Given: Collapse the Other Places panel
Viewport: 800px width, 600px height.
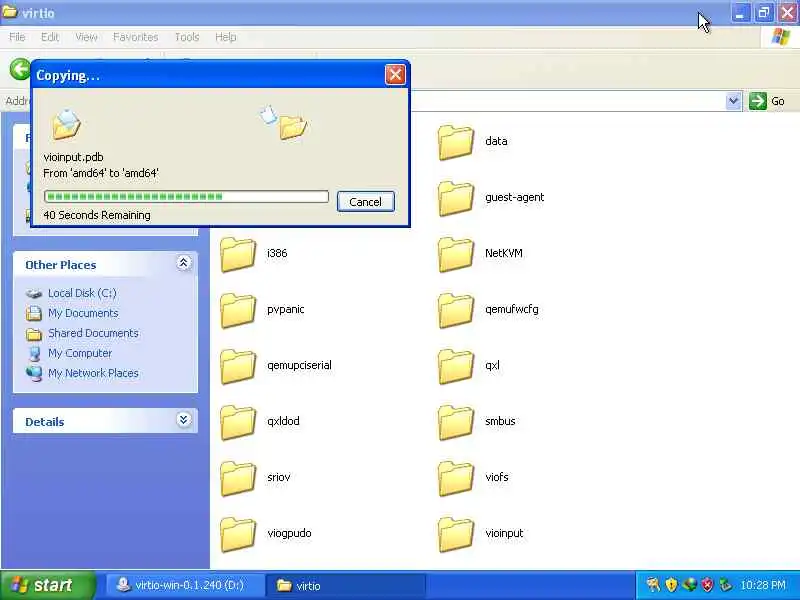Looking at the screenshot, I should pos(184,263).
